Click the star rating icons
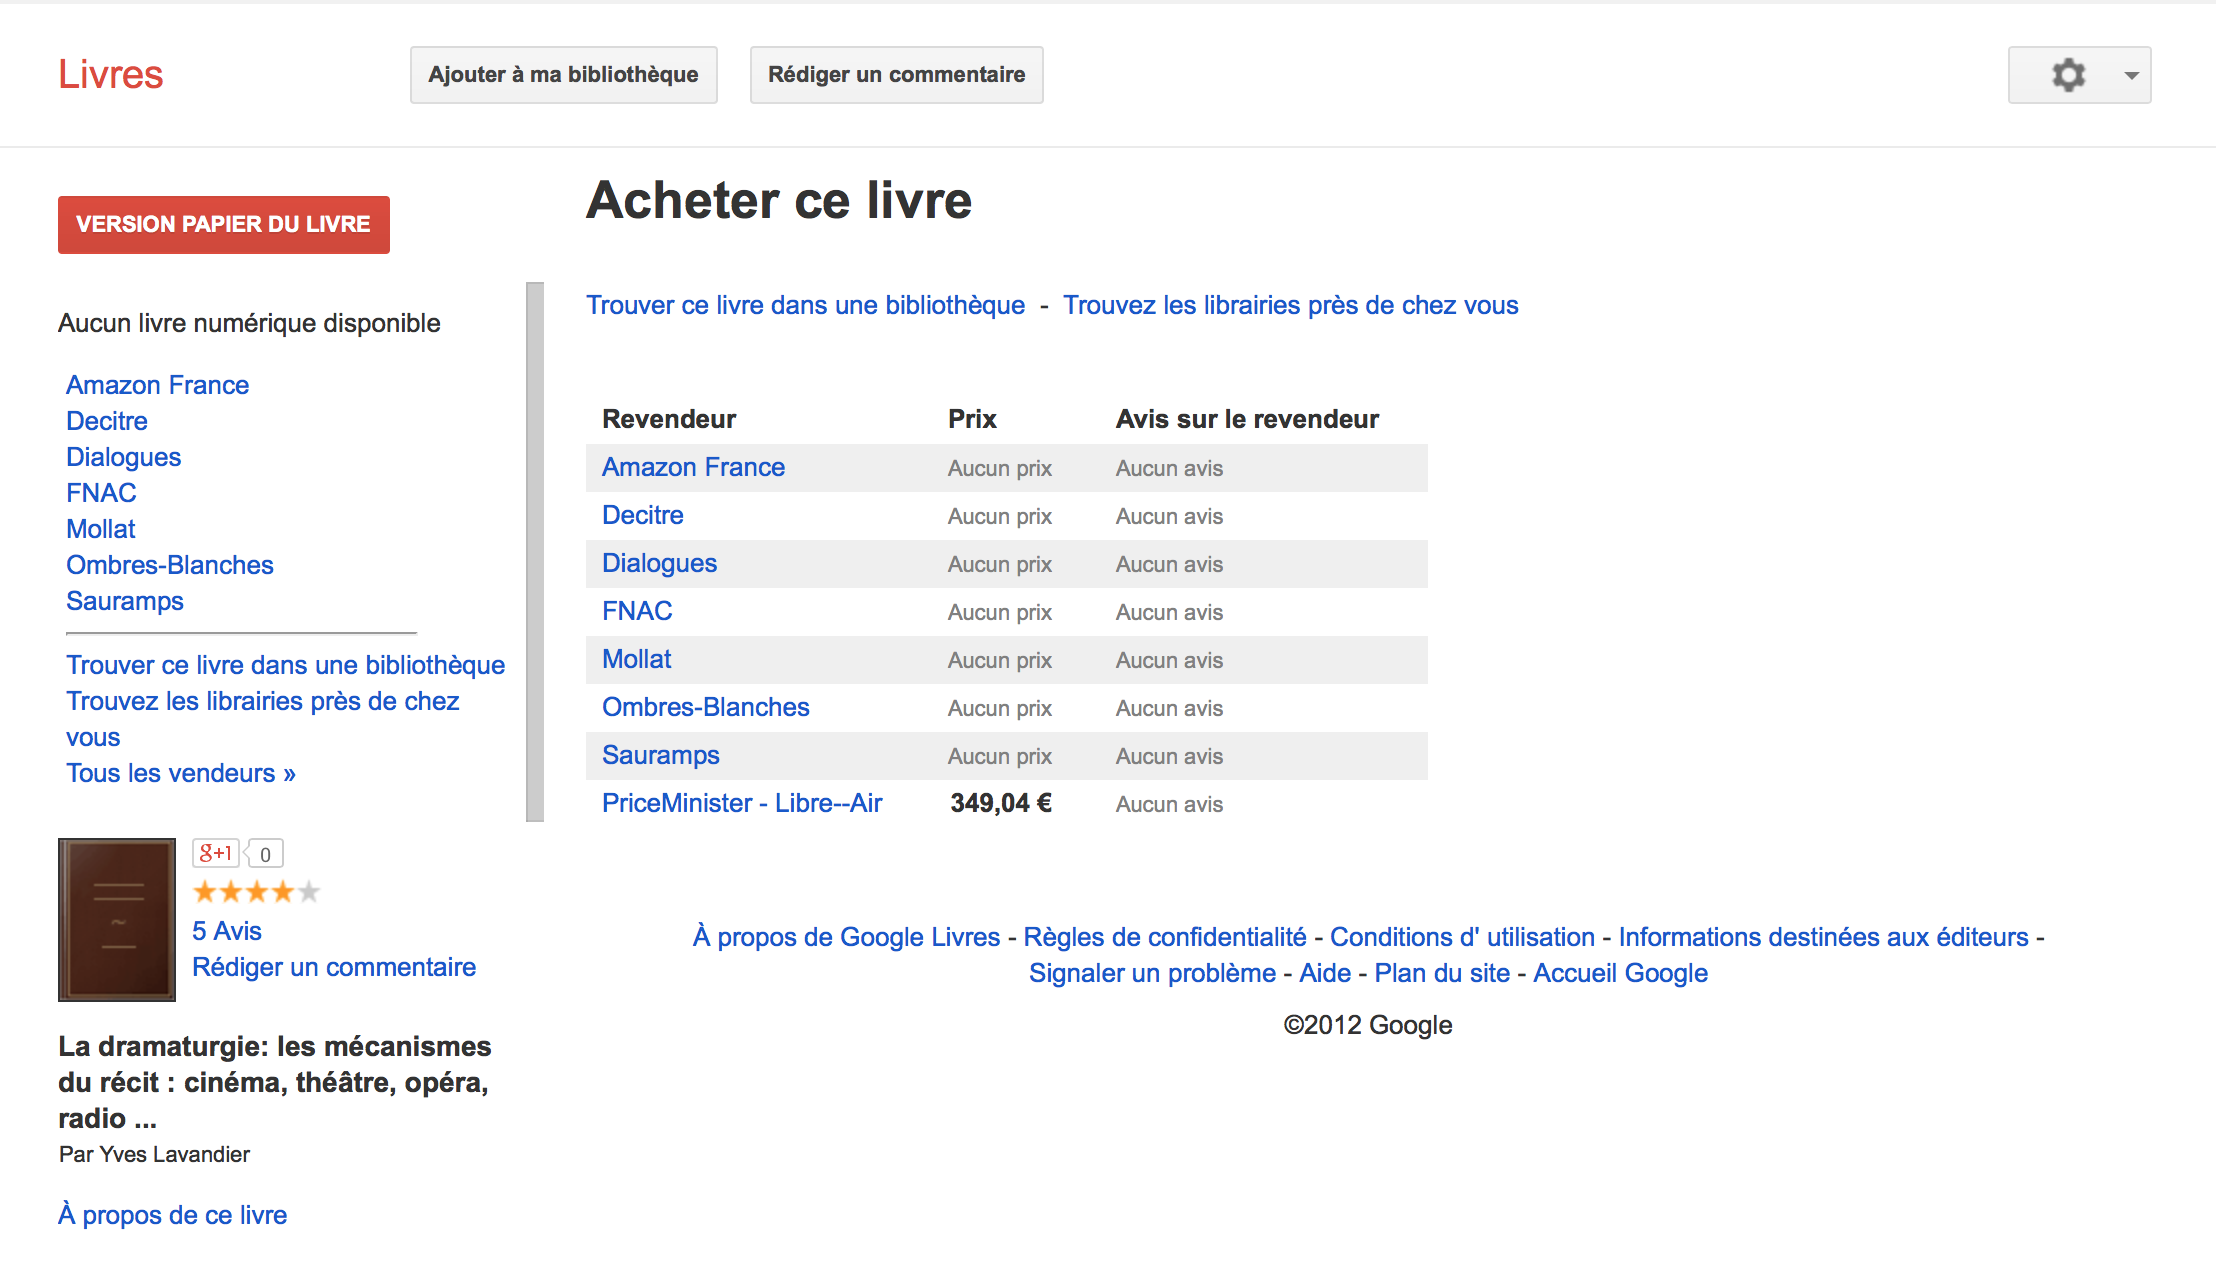The height and width of the screenshot is (1264, 2216). point(256,891)
